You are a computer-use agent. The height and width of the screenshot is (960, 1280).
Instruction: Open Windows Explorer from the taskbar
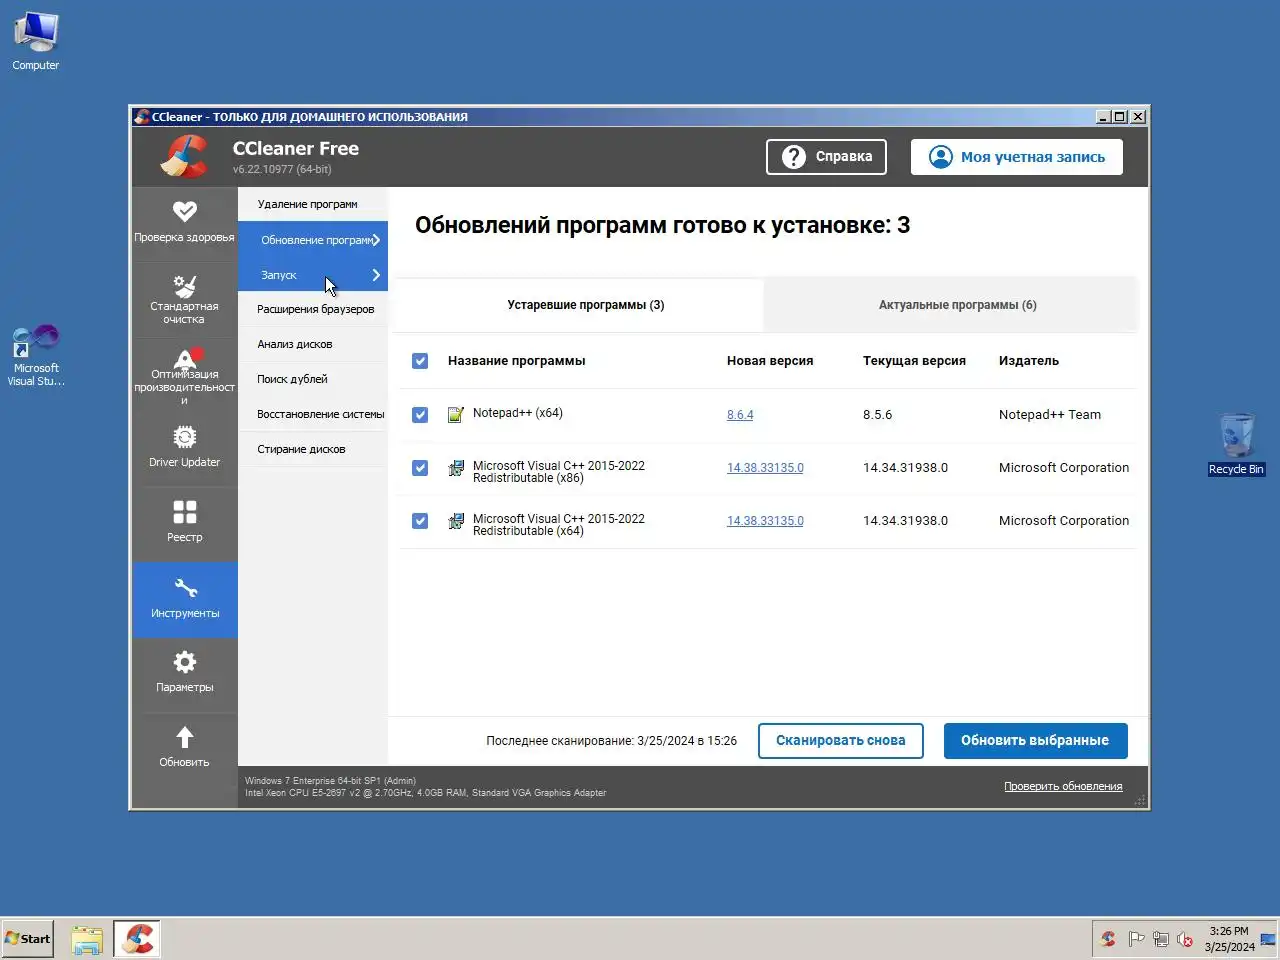pyautogui.click(x=87, y=939)
